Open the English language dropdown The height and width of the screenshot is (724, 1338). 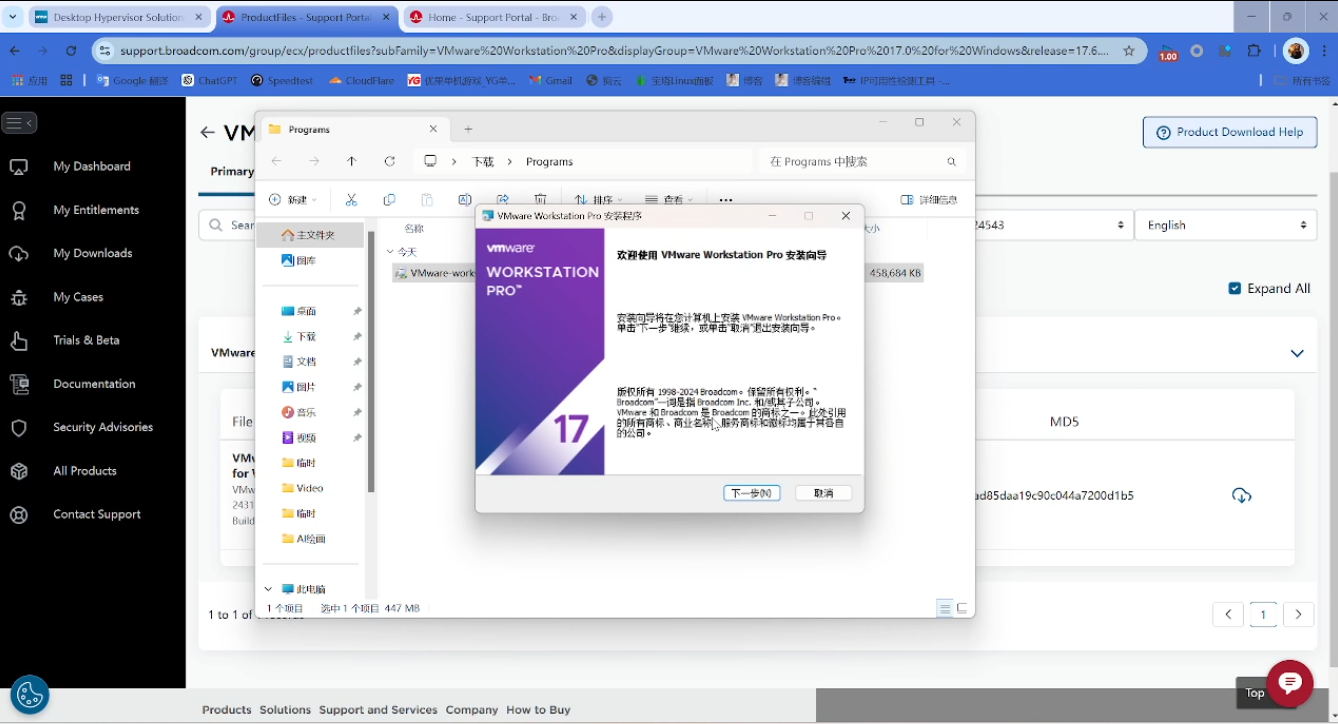[1226, 225]
